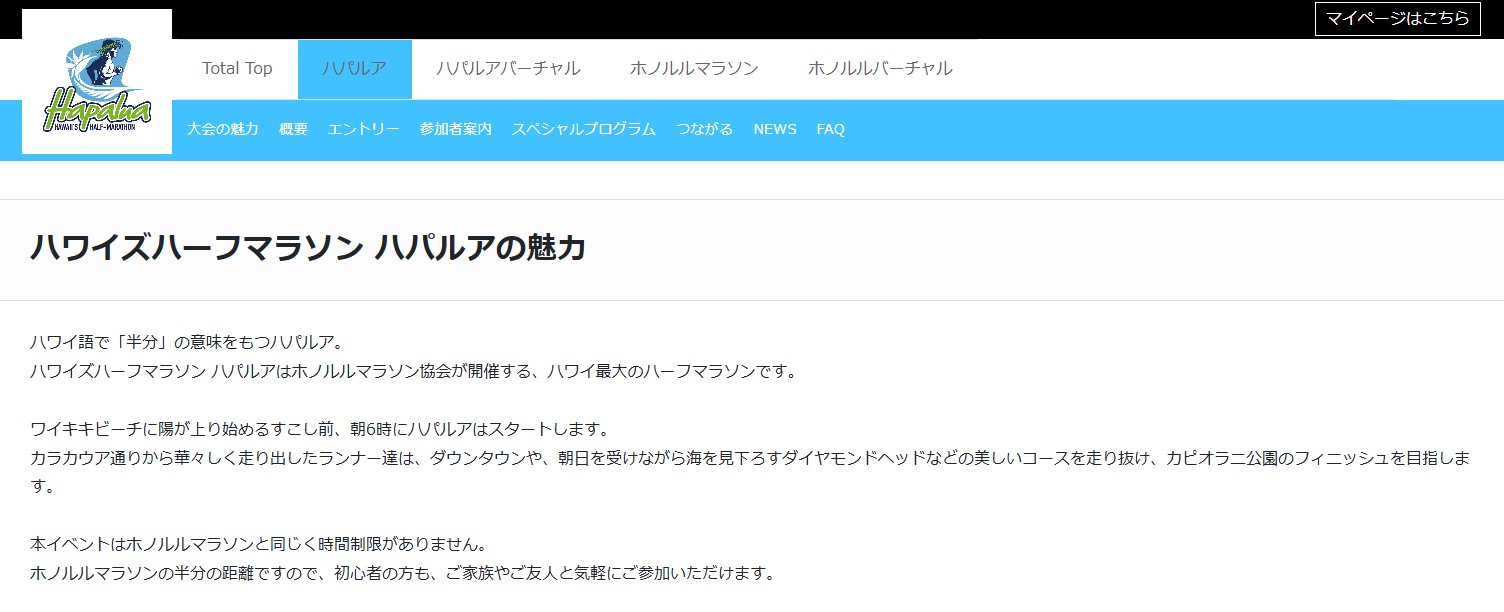Select the ハパルア tab
Screen dimensions: 1504x612
tap(354, 69)
